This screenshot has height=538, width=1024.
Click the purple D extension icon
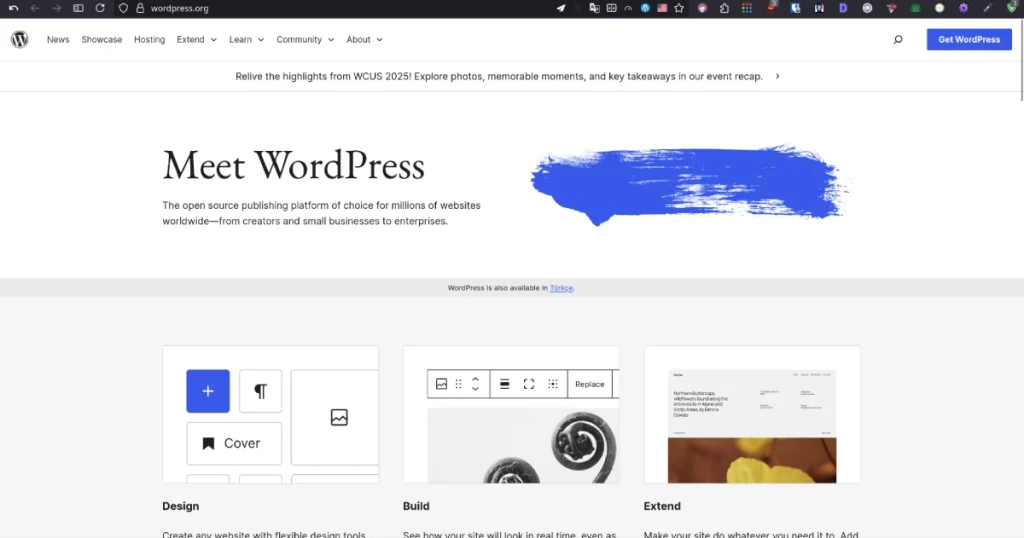pos(843,8)
